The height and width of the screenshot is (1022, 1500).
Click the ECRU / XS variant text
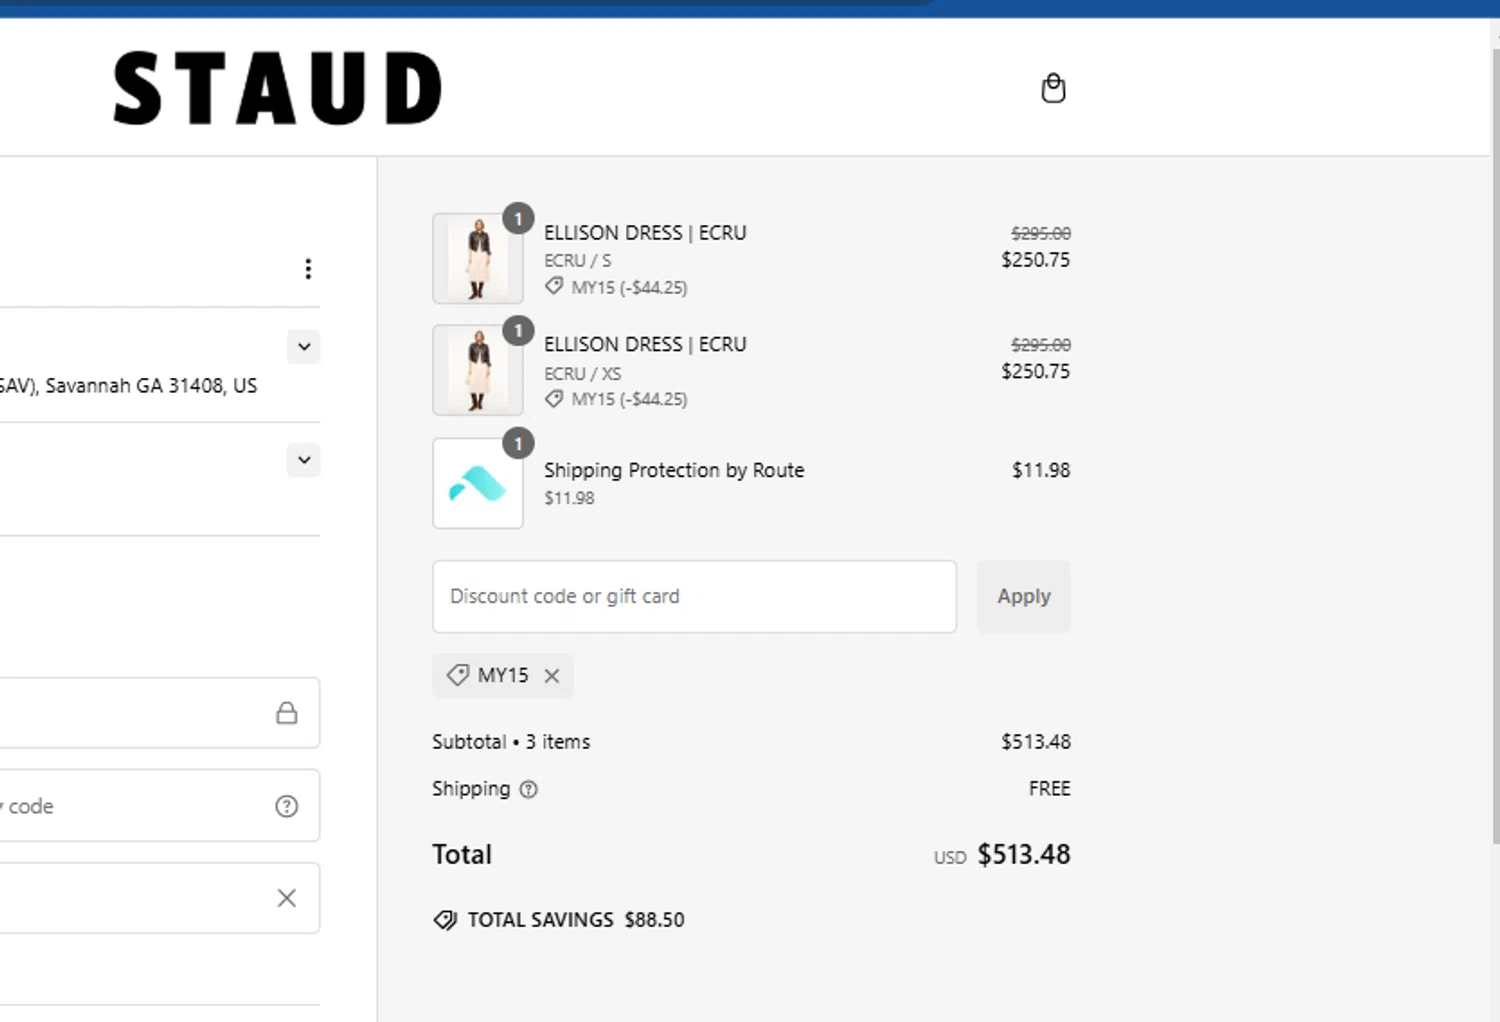coord(583,374)
